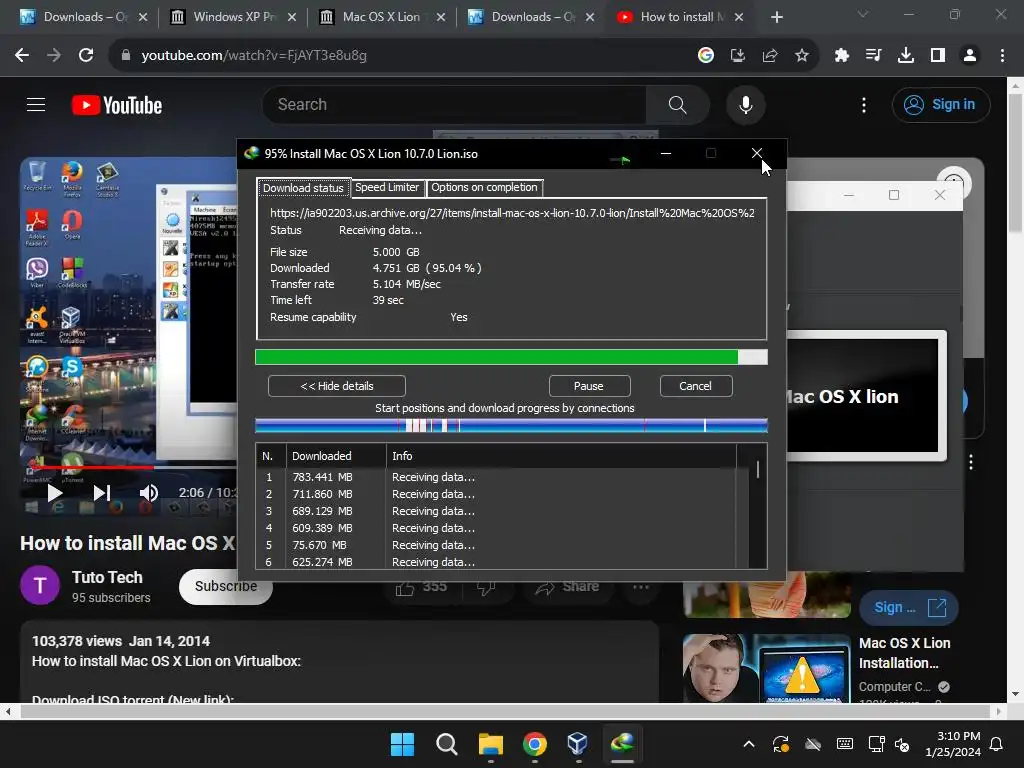Screen dimensions: 1024x768
Task: Open Windows notification bell
Action: click(x=997, y=744)
